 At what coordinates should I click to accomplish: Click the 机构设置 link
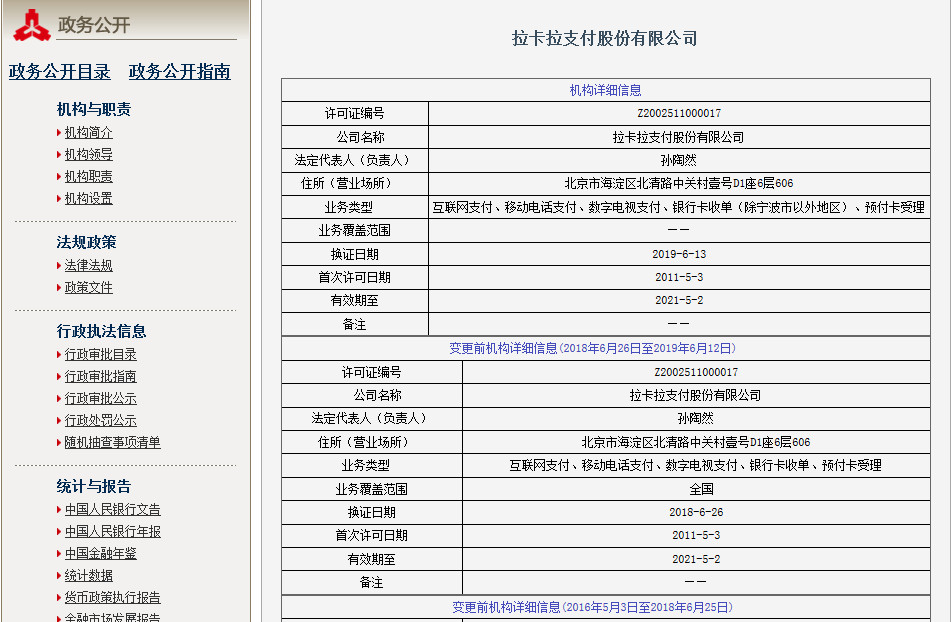tap(88, 199)
